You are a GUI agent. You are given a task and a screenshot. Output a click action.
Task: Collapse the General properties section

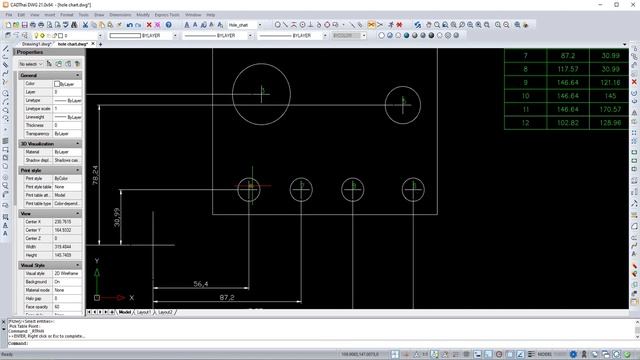click(78, 76)
